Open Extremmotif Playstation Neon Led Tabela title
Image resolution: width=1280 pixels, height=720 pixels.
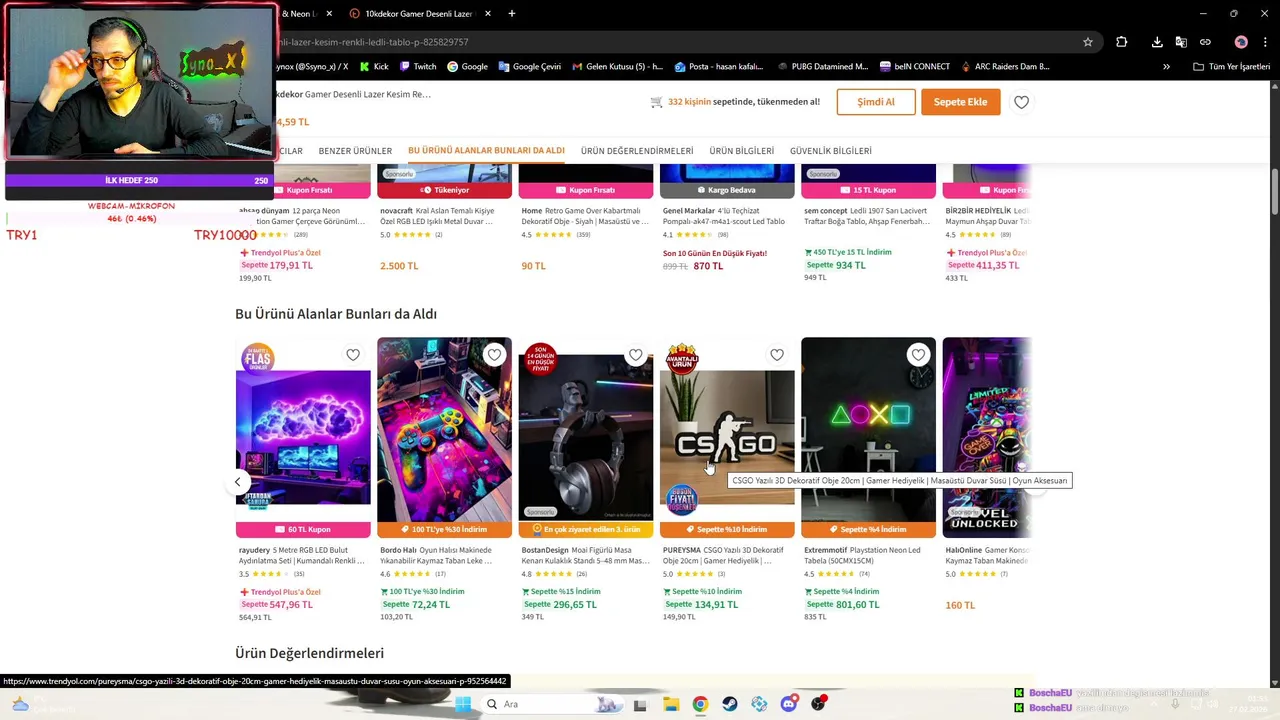(864, 555)
